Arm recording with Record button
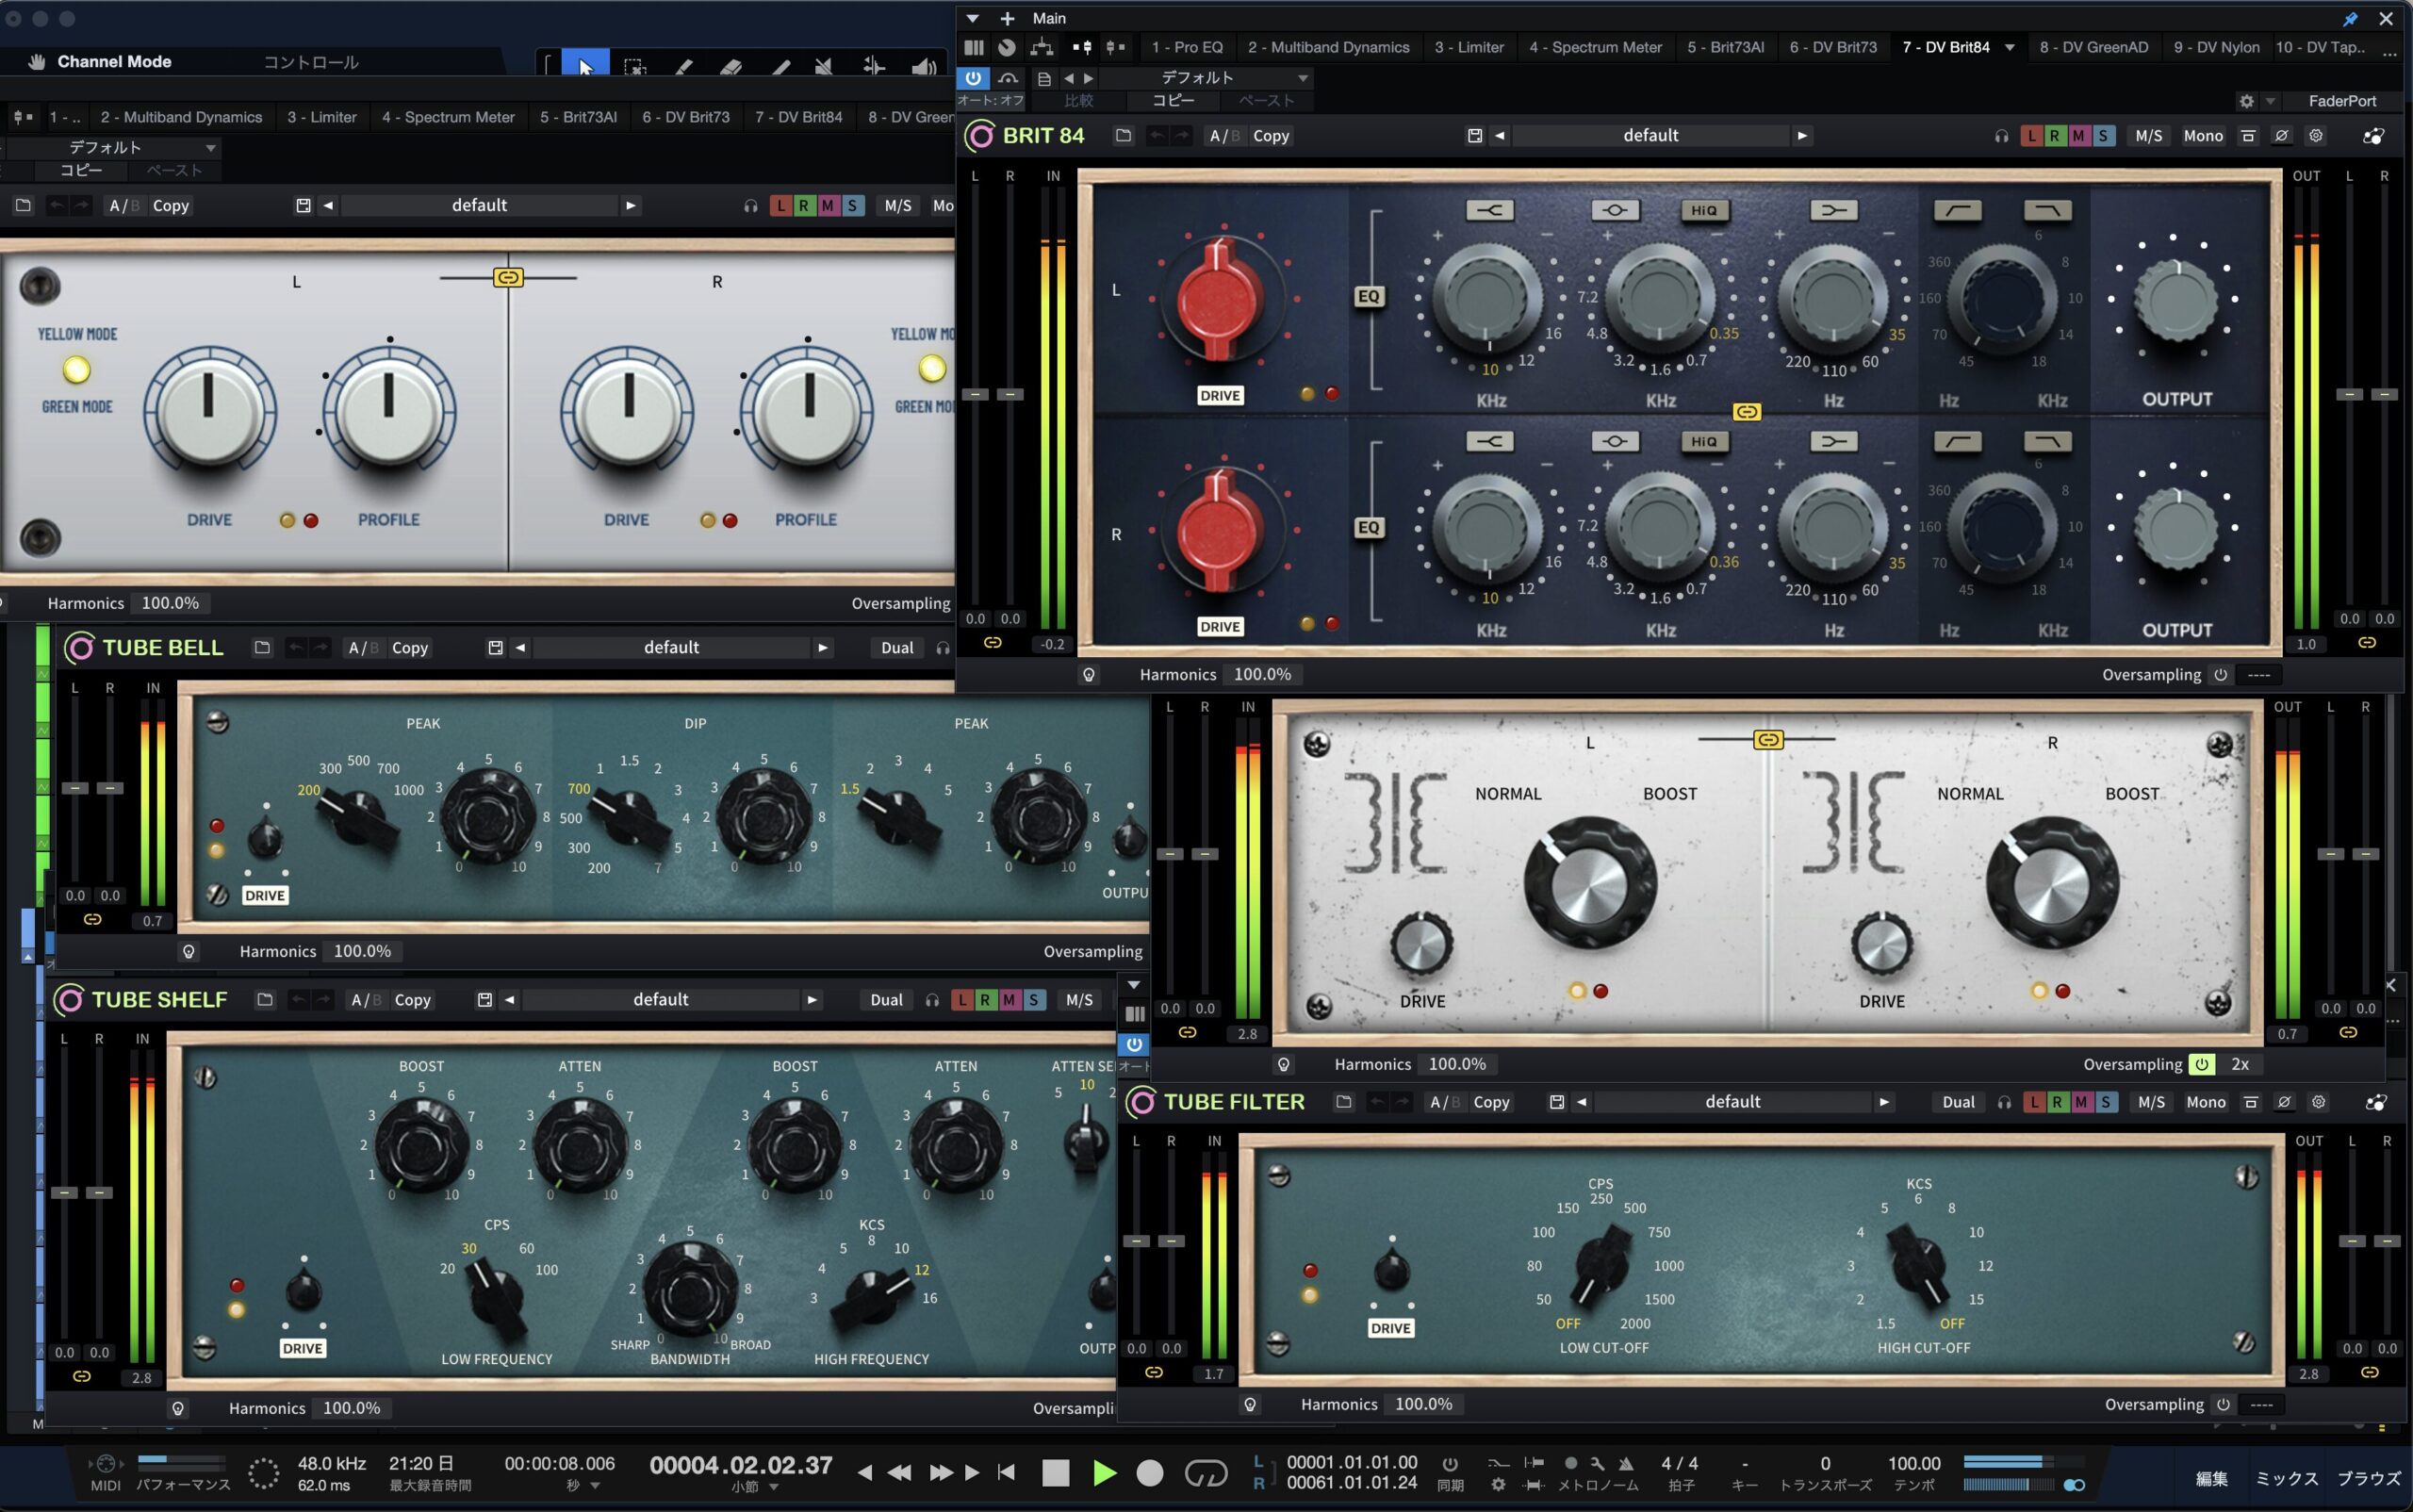This screenshot has width=2413, height=1512. pyautogui.click(x=1150, y=1472)
